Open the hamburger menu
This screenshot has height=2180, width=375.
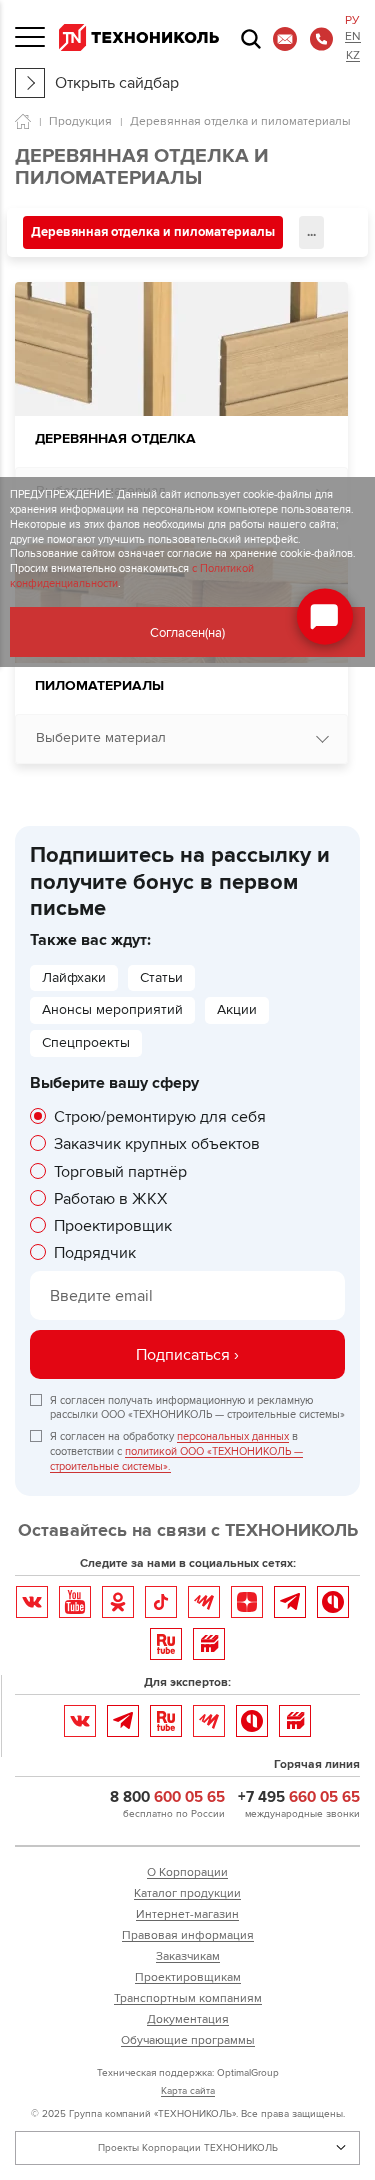30,38
